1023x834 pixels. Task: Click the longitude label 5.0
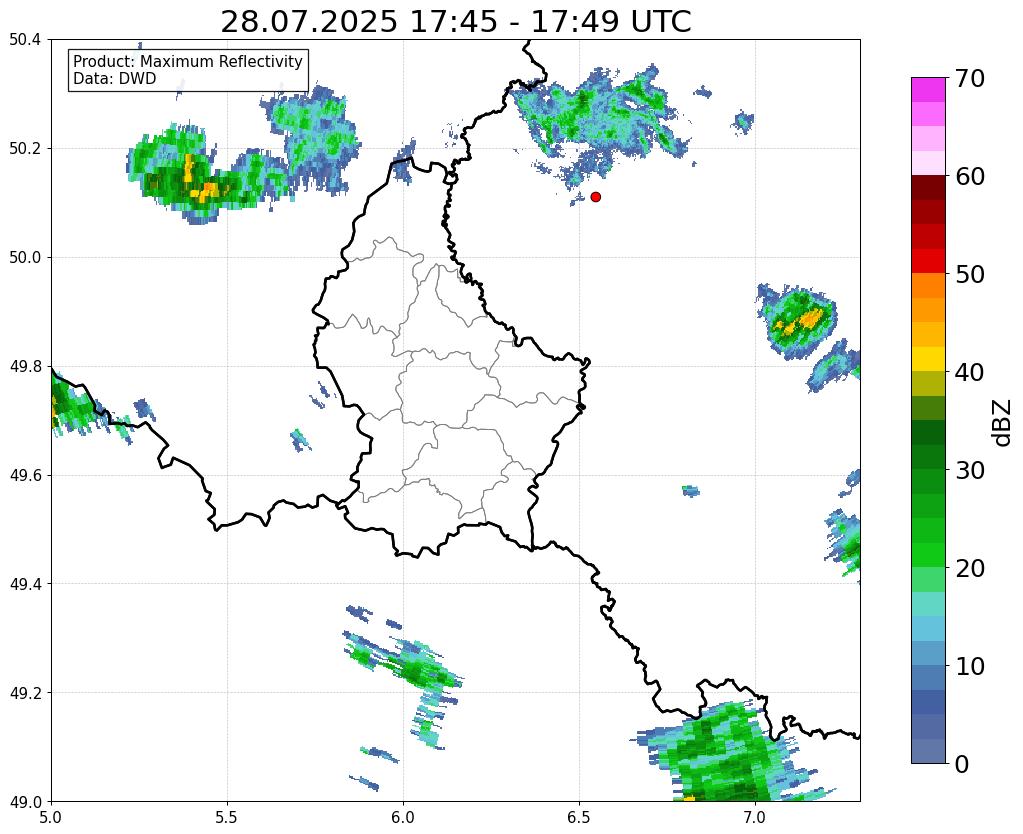[51, 817]
